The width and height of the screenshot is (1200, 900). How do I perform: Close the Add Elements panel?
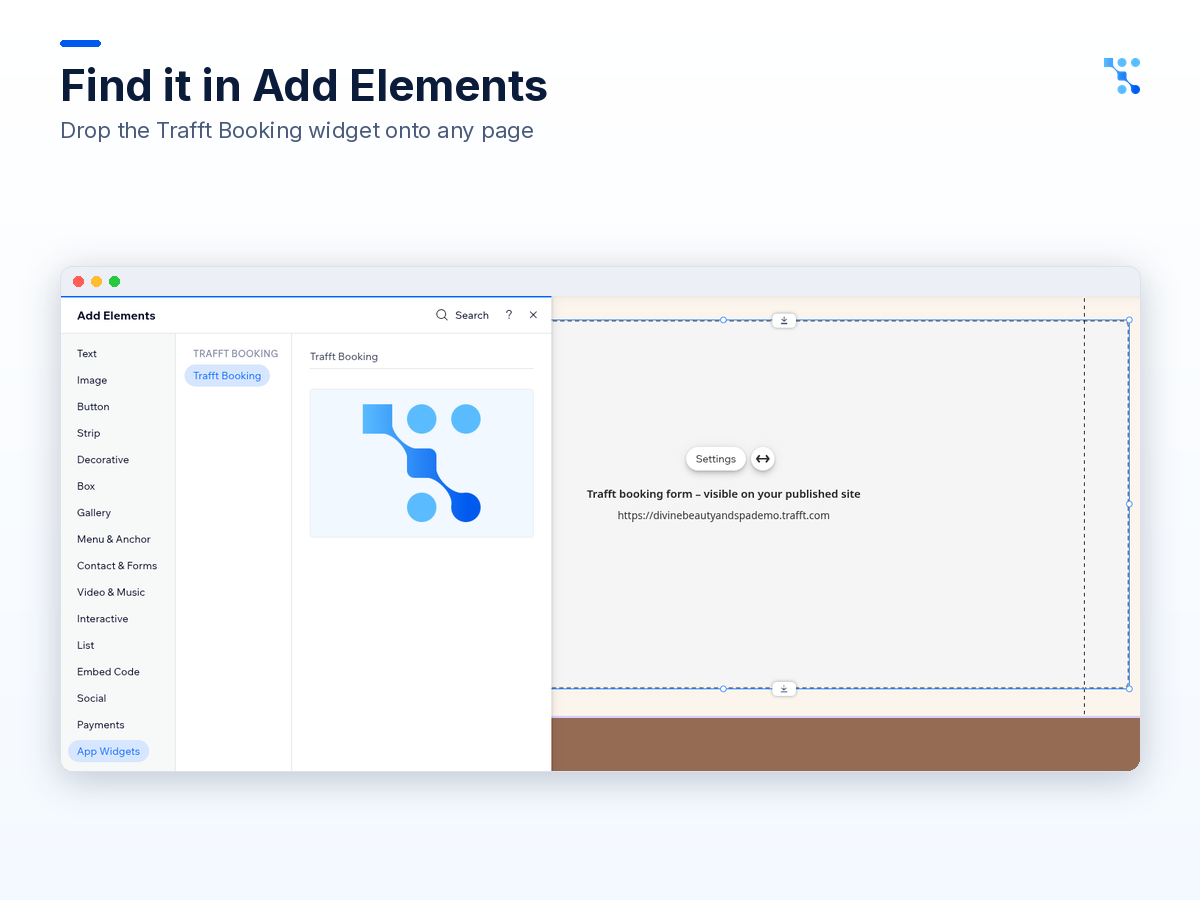click(x=533, y=315)
